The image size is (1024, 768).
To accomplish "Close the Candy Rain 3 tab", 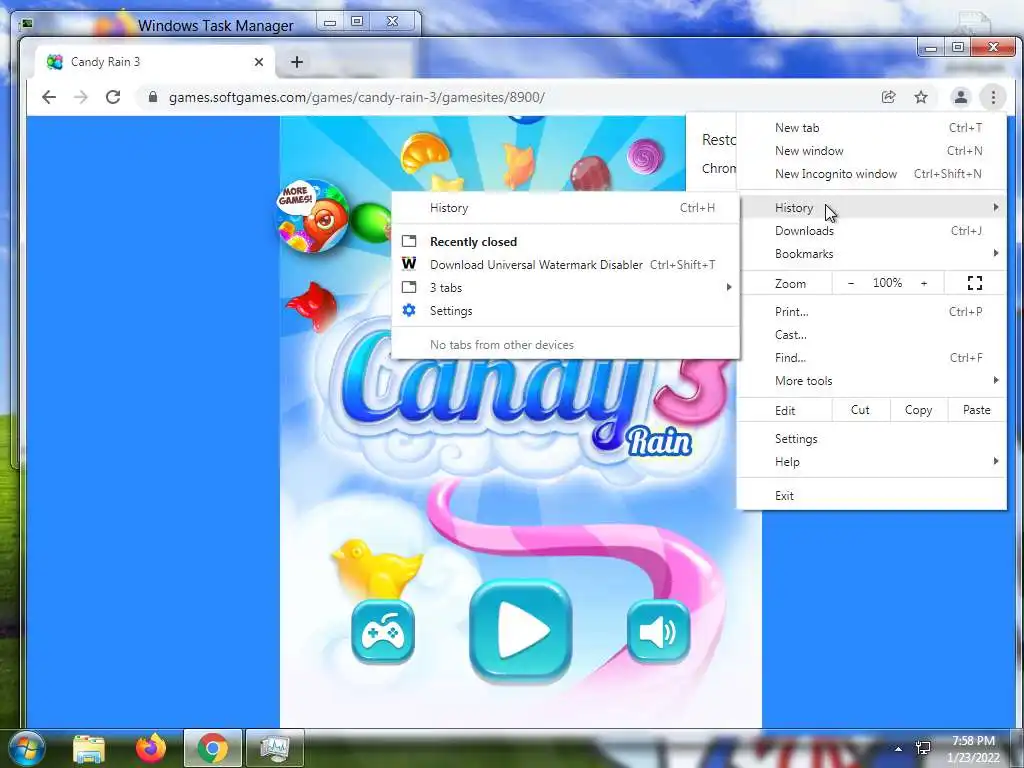I will [x=259, y=62].
